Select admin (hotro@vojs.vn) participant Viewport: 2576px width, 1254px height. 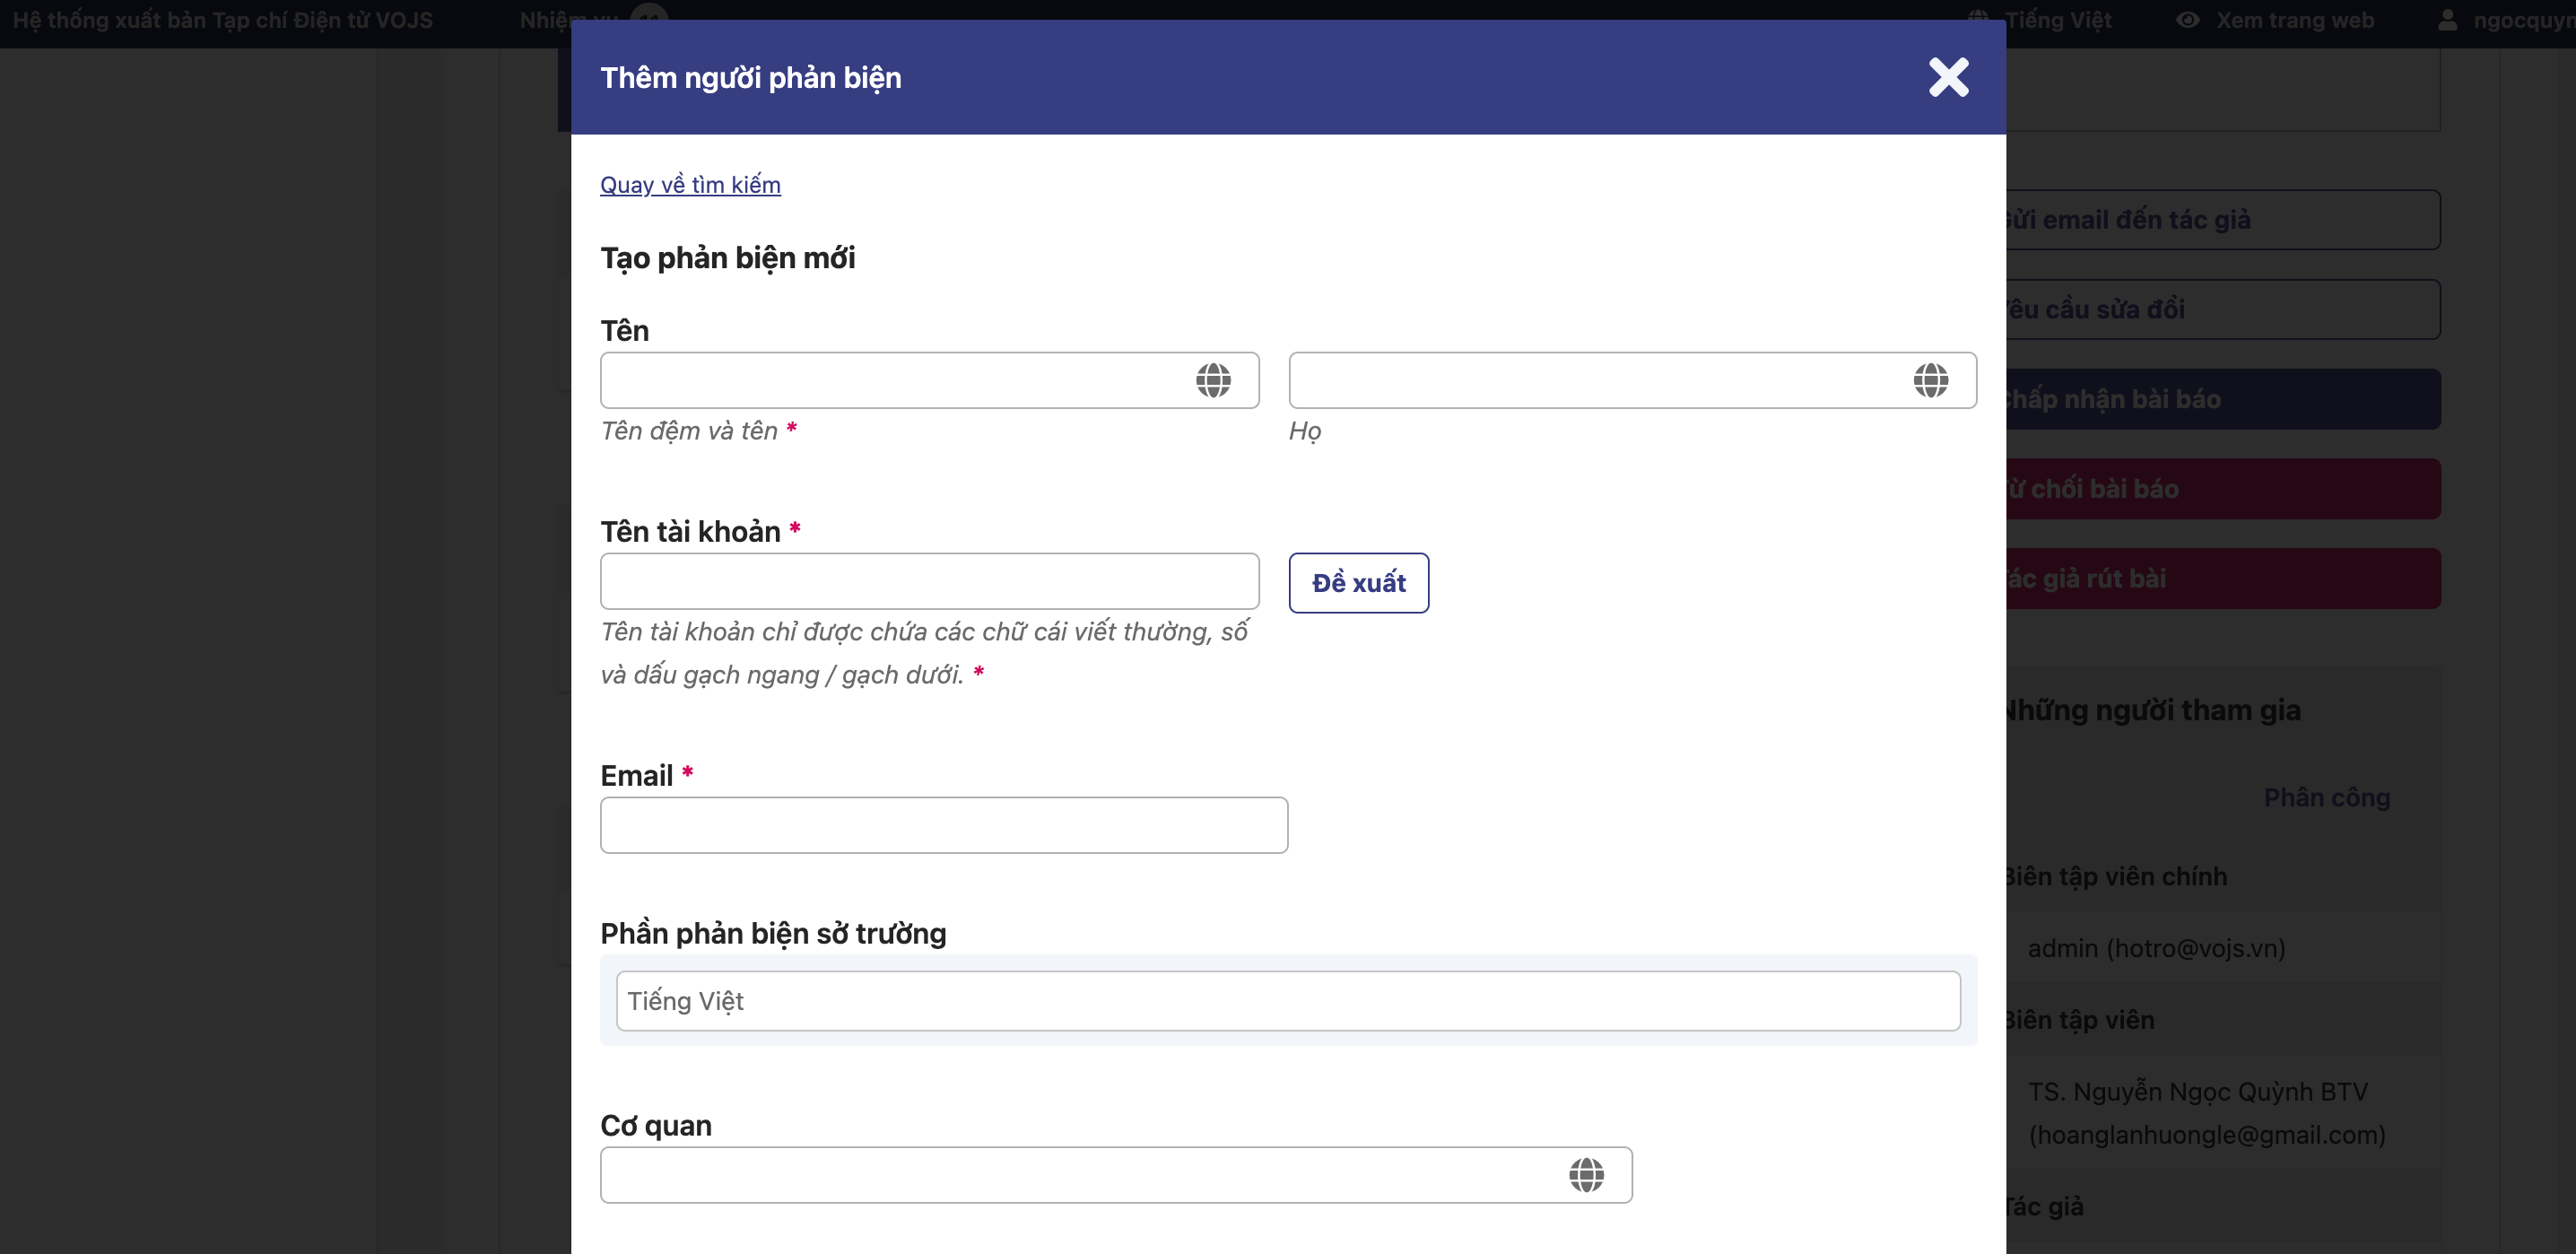point(2156,948)
